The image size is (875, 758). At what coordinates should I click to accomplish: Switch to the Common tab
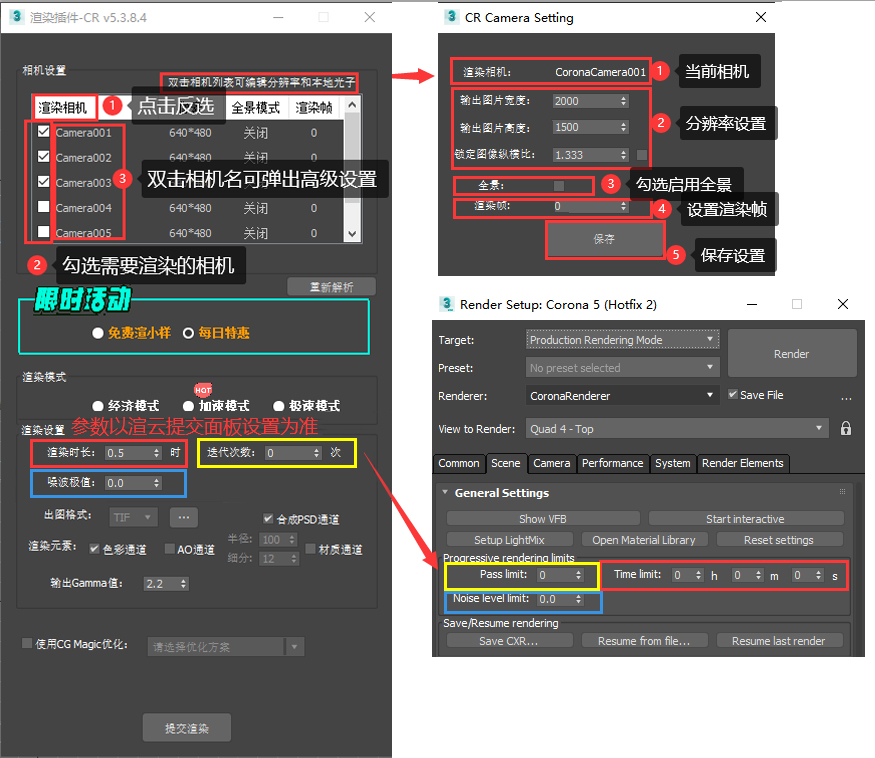click(459, 463)
